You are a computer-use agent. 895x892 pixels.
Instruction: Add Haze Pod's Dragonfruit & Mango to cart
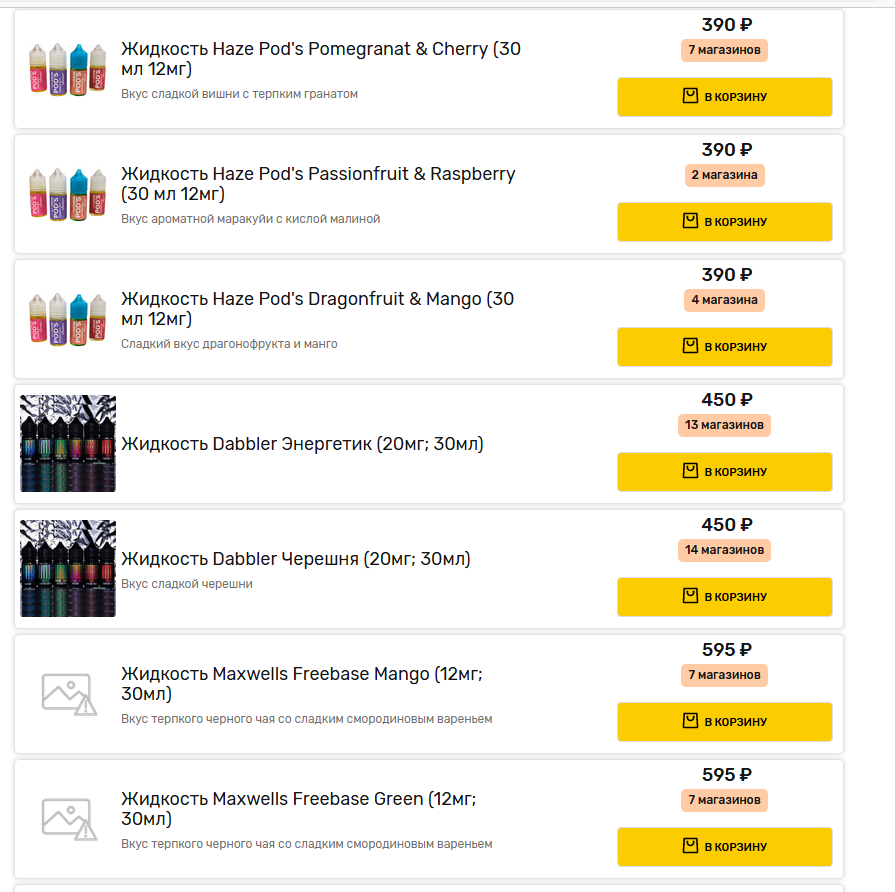[725, 347]
